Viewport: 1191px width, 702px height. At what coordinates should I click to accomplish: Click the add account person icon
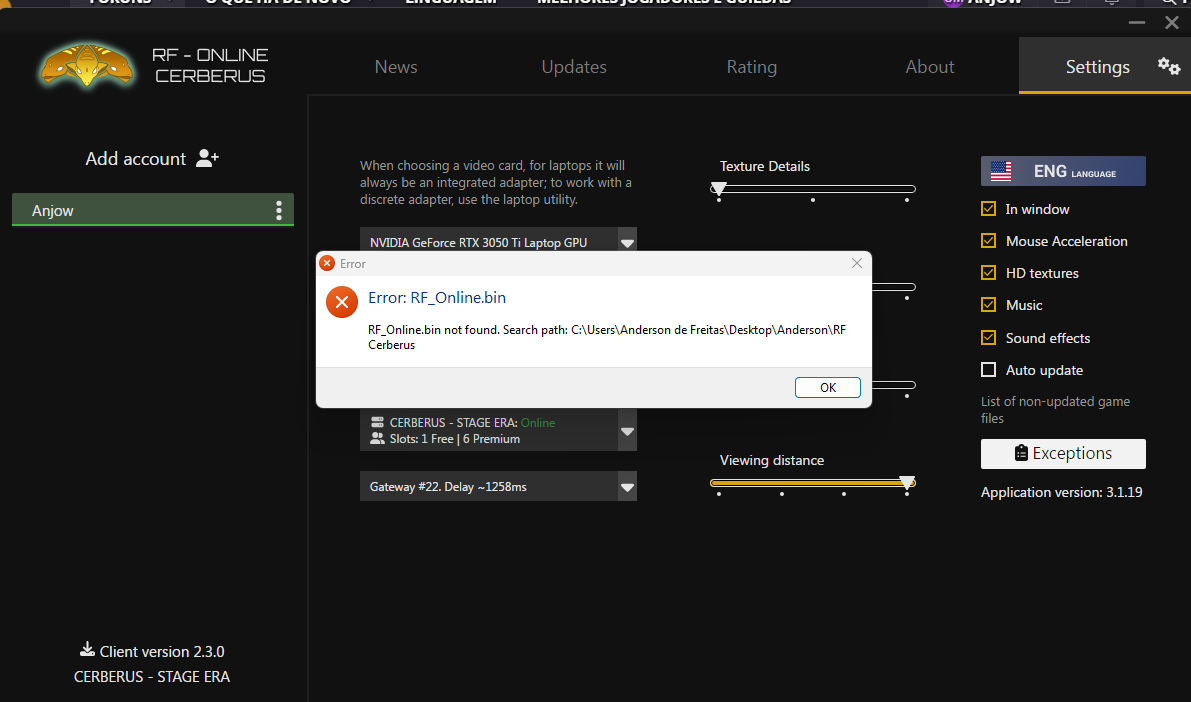[207, 158]
